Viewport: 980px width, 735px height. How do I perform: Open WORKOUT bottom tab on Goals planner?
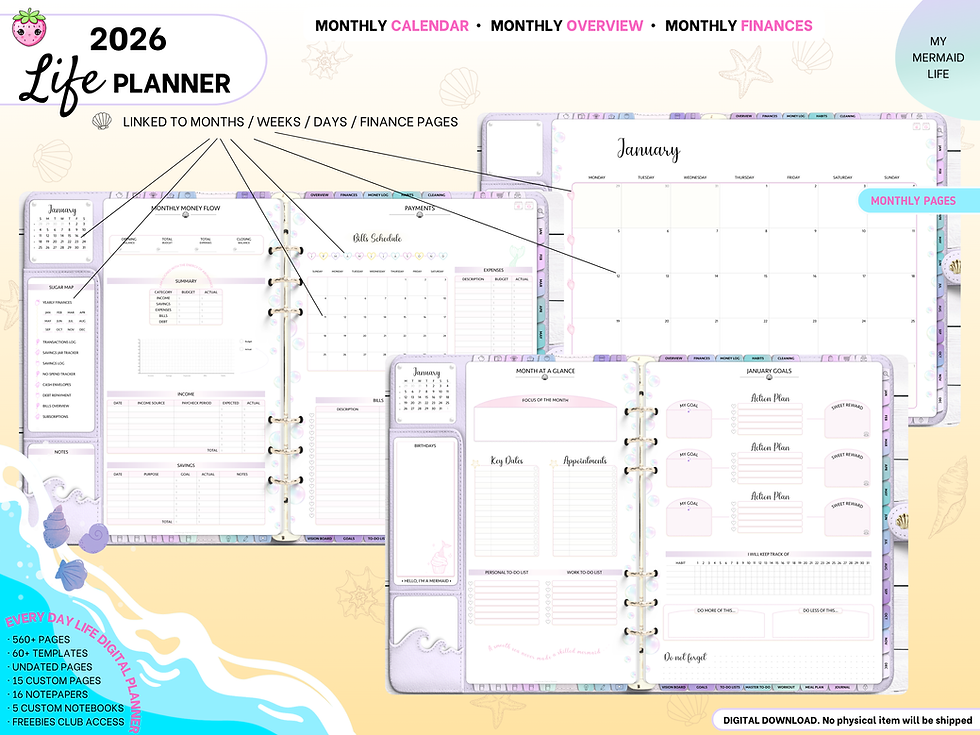[786, 688]
